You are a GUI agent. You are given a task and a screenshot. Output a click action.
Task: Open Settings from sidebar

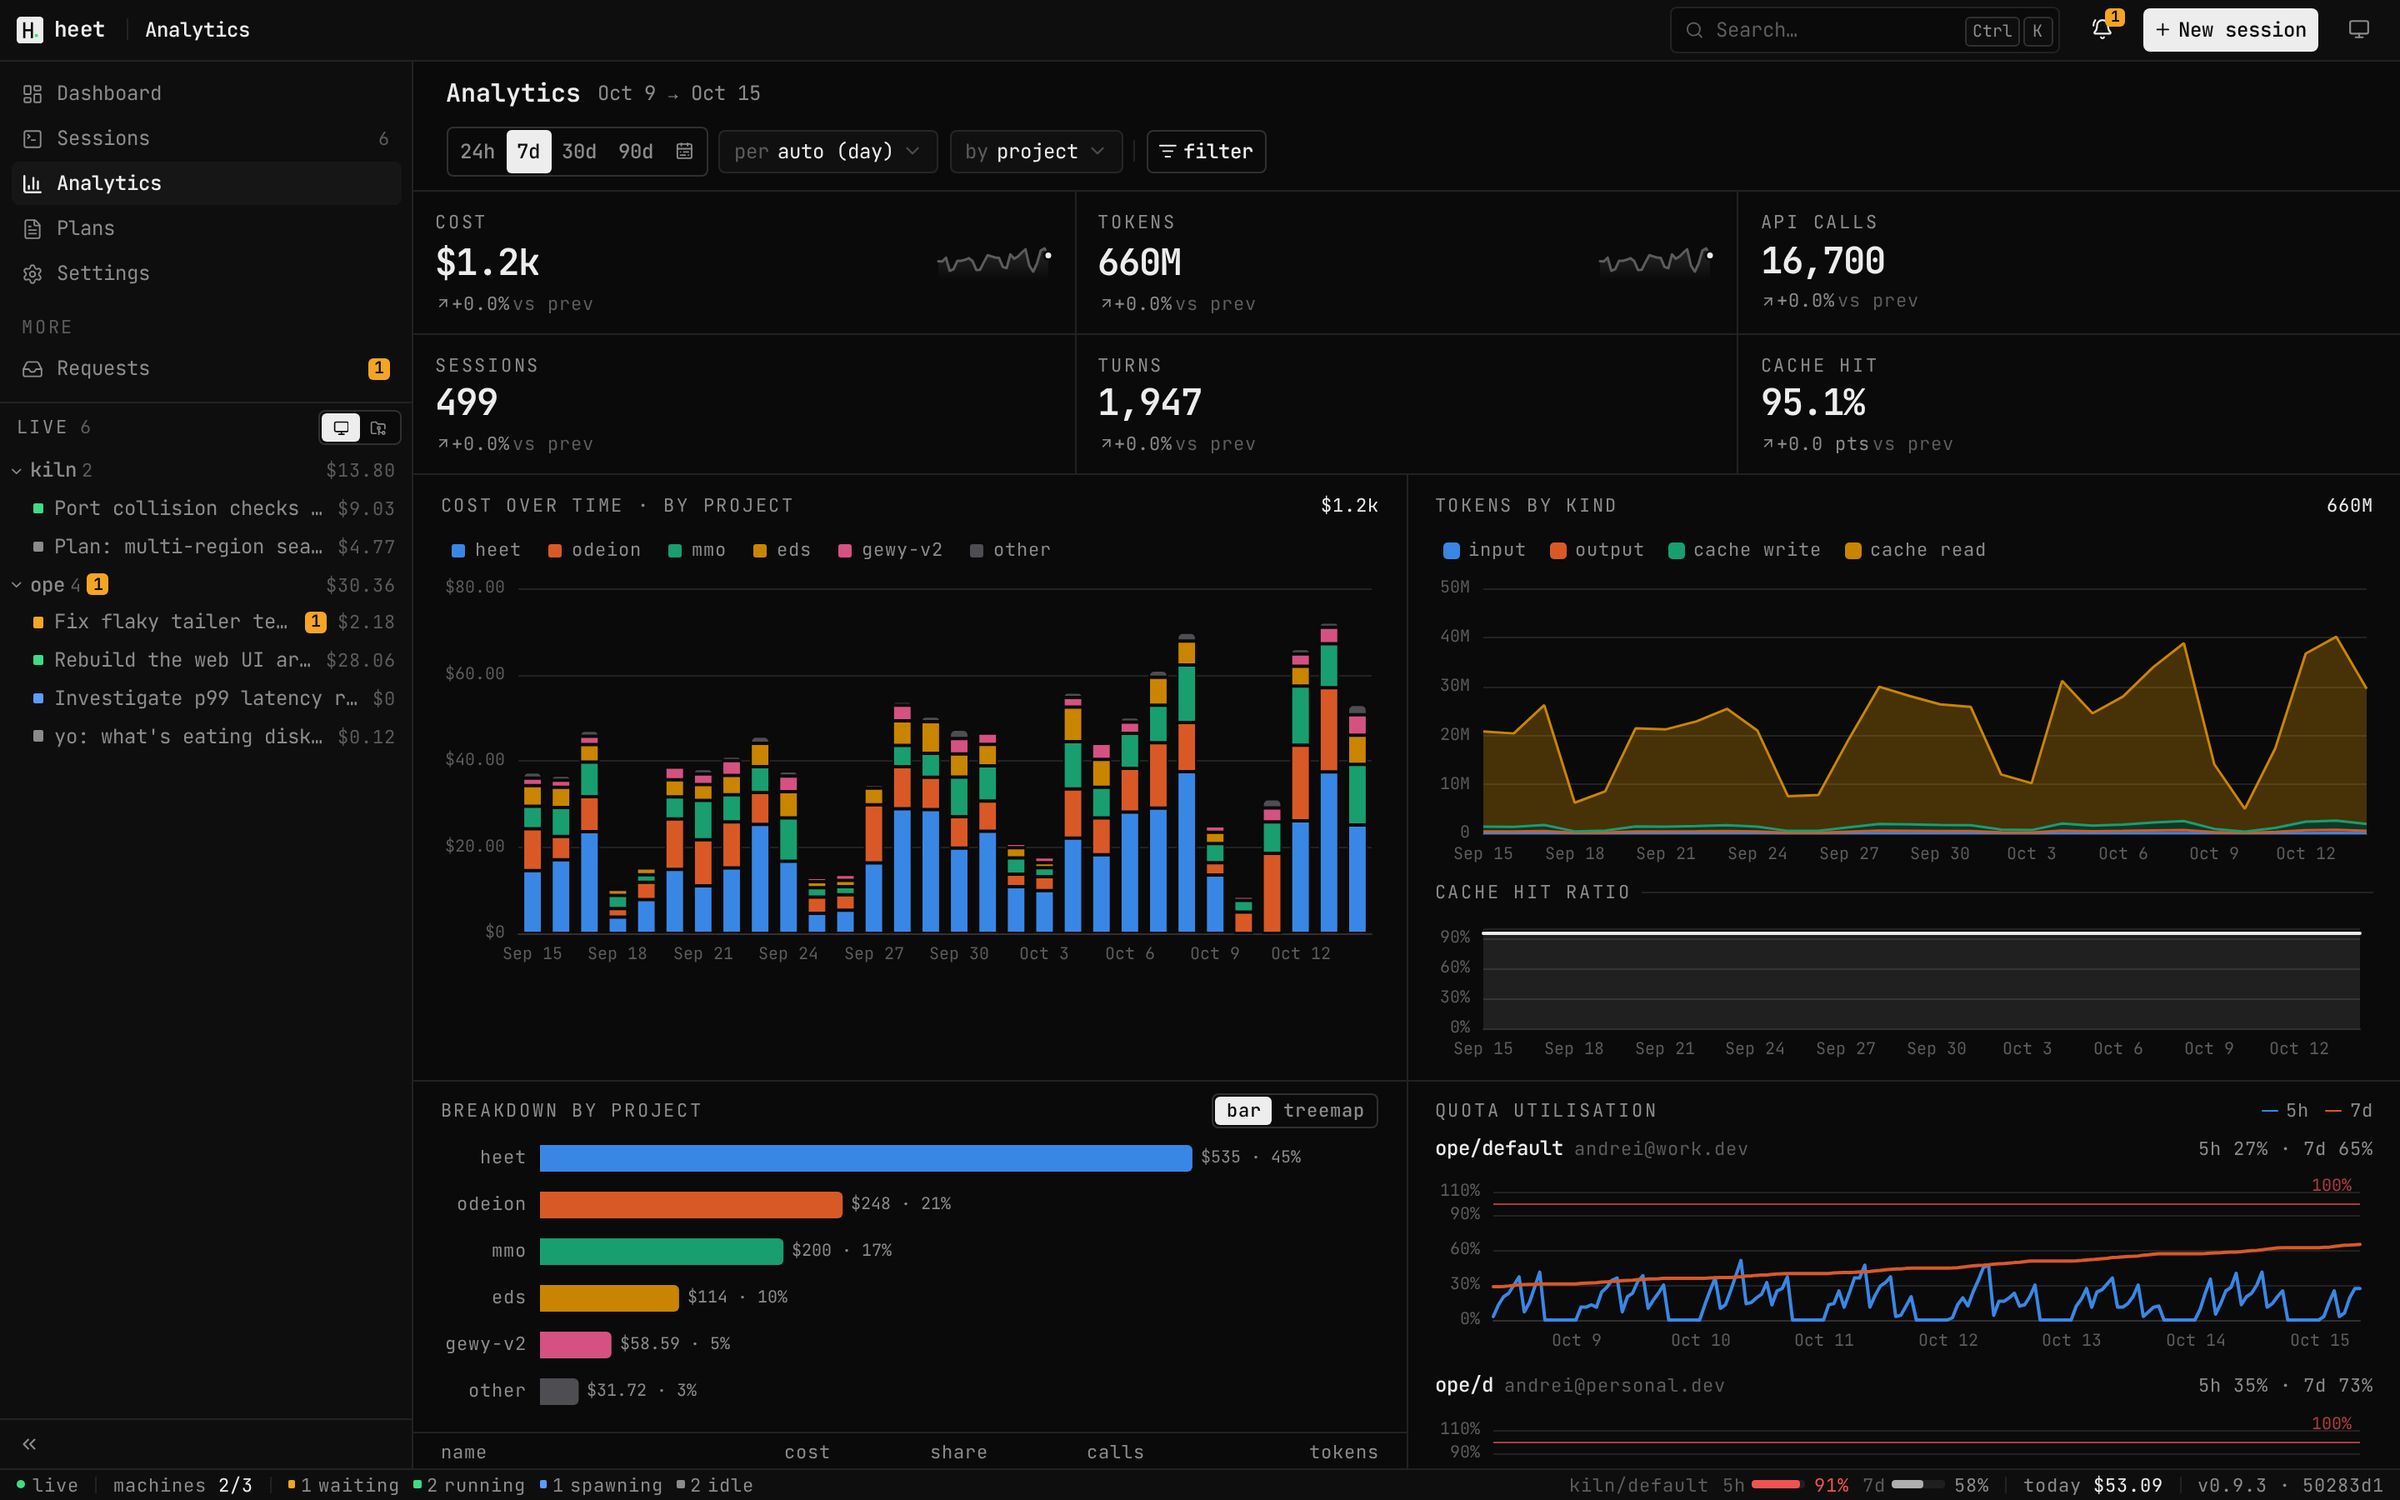(x=206, y=274)
